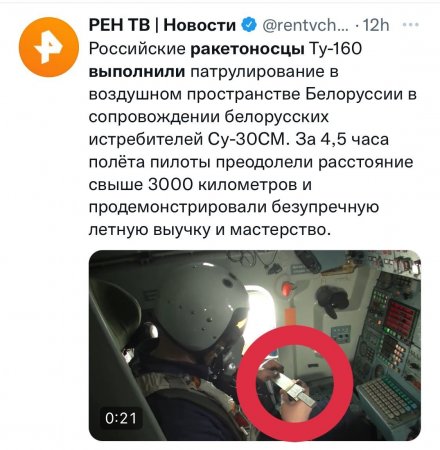This screenshot has height=450, width=440.
Task: Click the pilot's white helmet in the video
Action: (202, 305)
